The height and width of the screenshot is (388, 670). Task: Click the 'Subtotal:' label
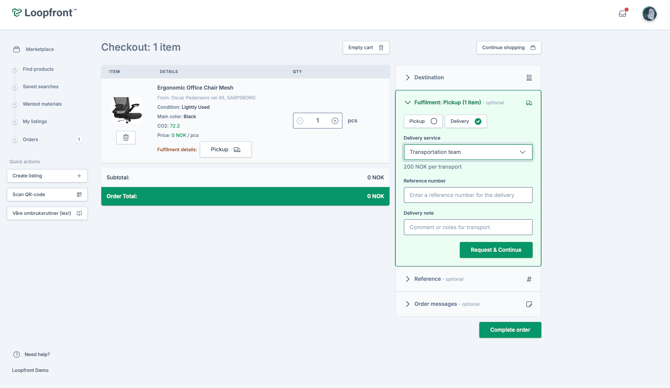[x=118, y=177]
